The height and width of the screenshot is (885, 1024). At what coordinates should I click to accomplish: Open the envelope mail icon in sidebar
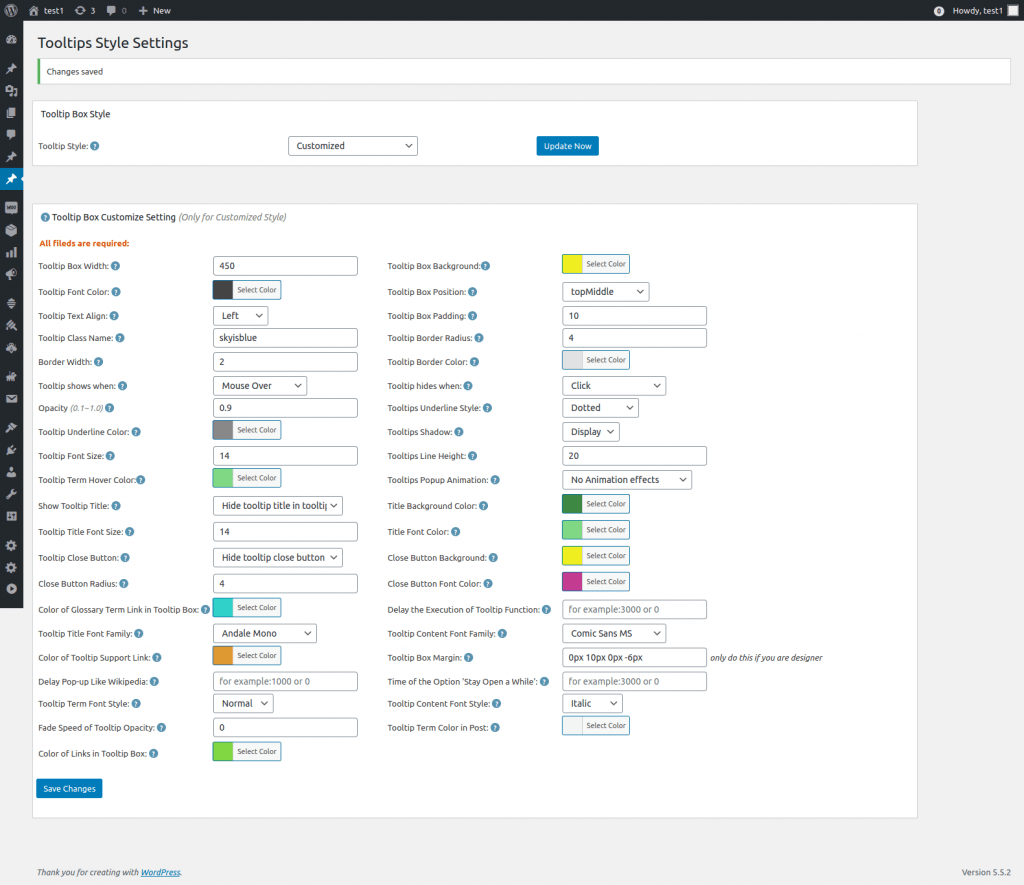[11, 398]
